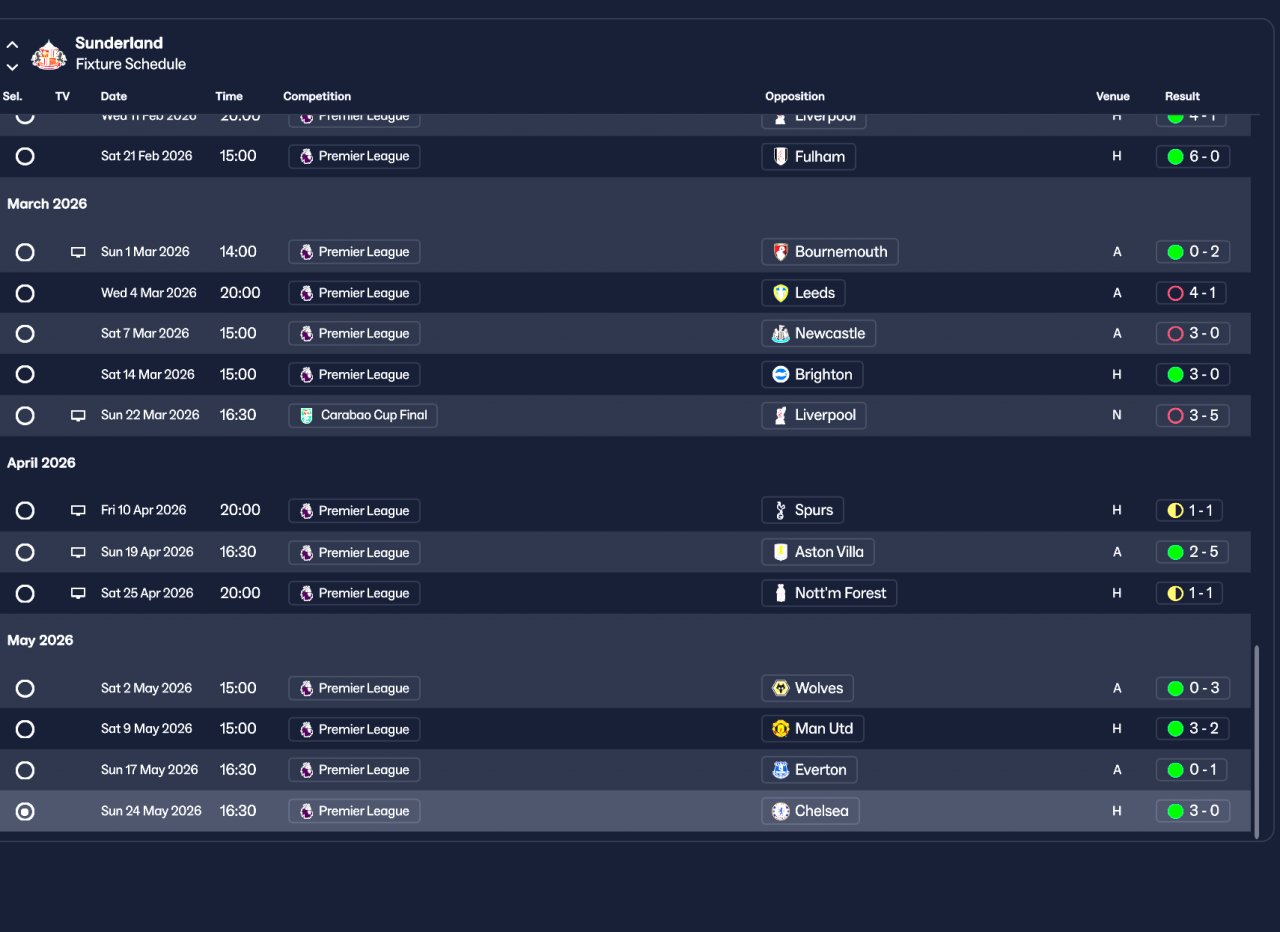Open the 3 - 0 result against Chelsea

(1193, 811)
